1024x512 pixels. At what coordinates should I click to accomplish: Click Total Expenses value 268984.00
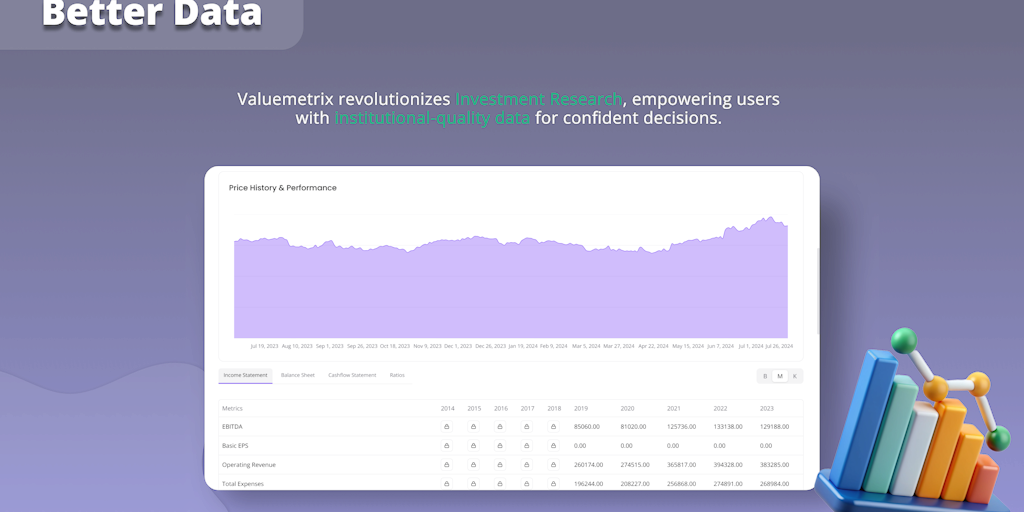point(775,484)
